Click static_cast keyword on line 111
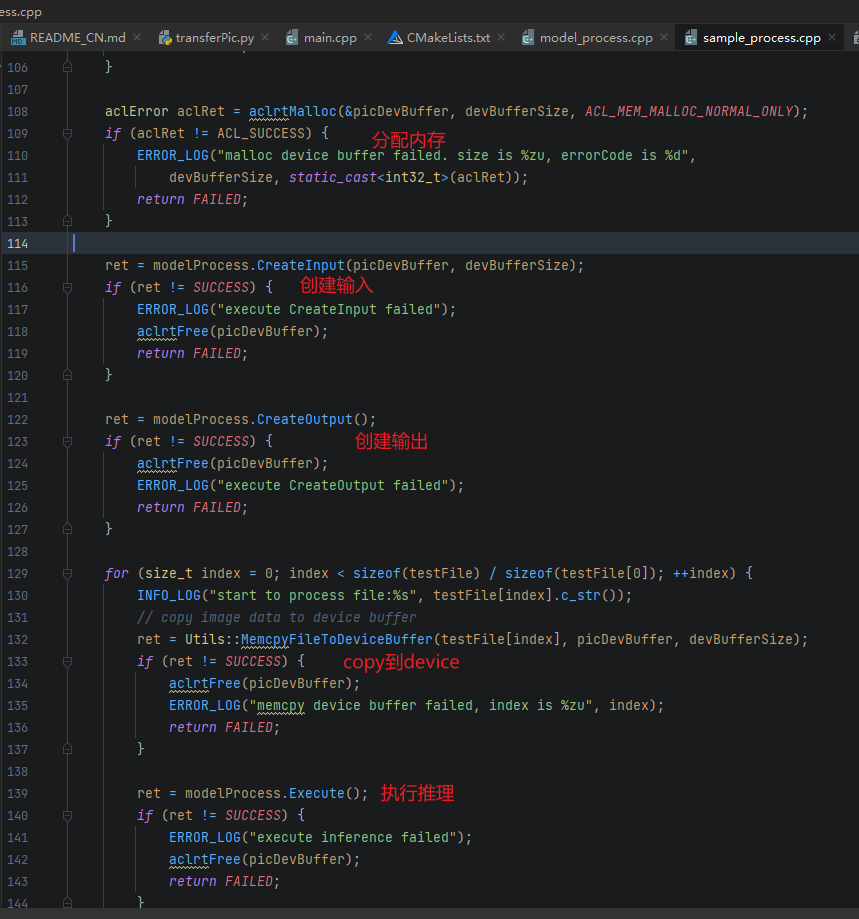 click(x=333, y=178)
